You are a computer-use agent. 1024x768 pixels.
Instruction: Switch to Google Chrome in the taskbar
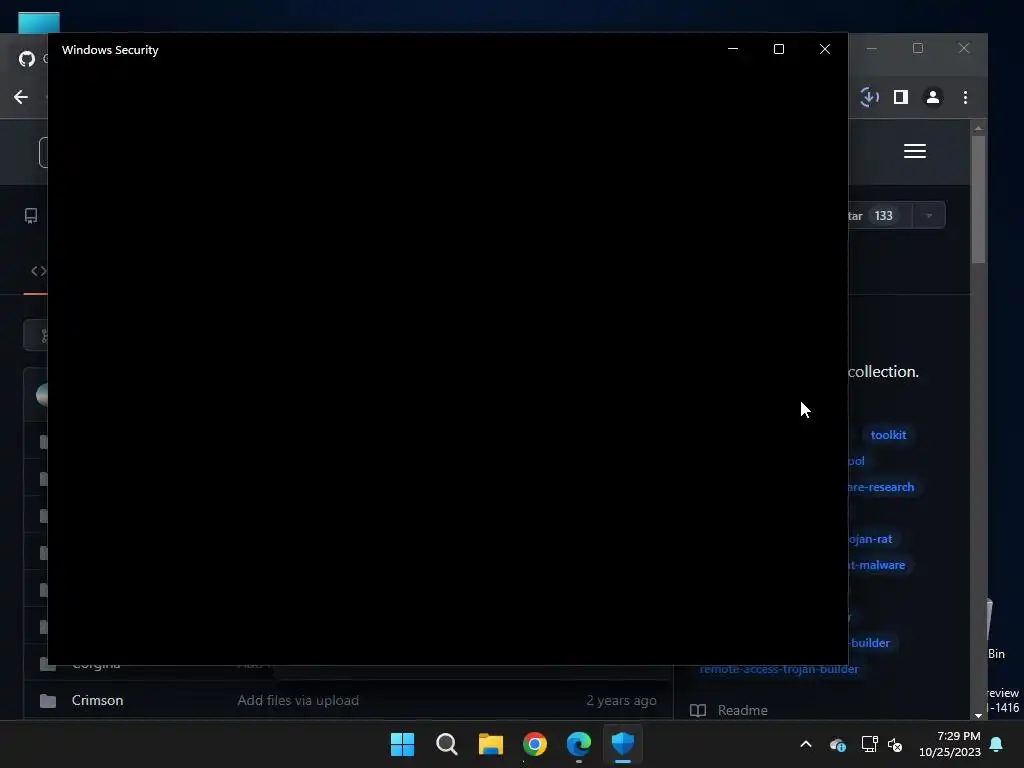coord(535,744)
